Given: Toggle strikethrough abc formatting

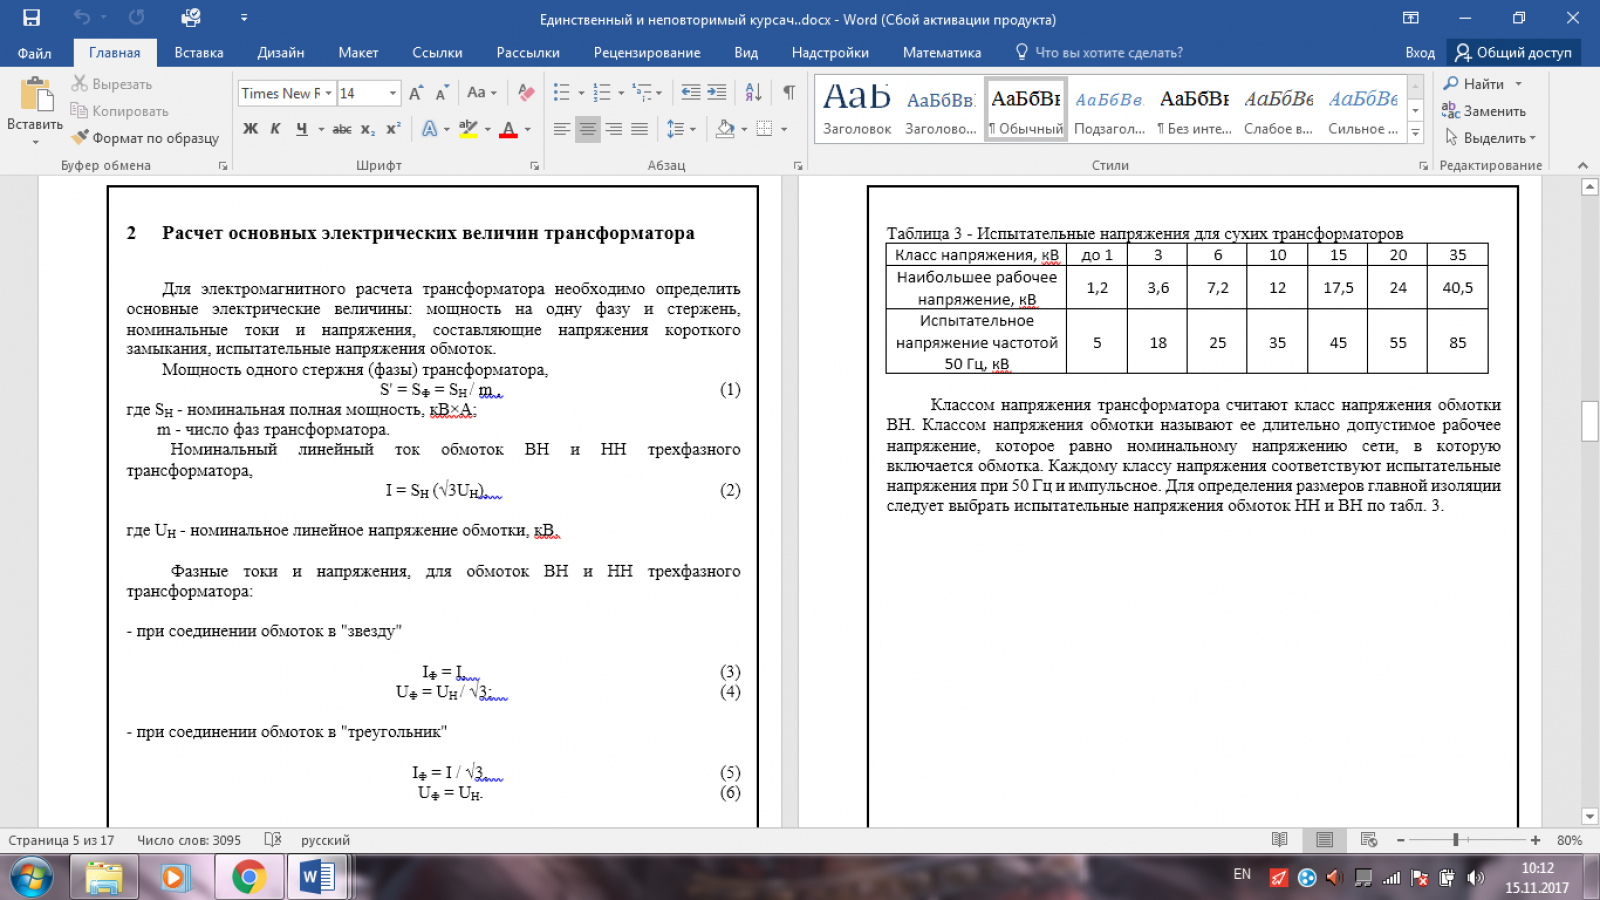Looking at the screenshot, I should 342,129.
